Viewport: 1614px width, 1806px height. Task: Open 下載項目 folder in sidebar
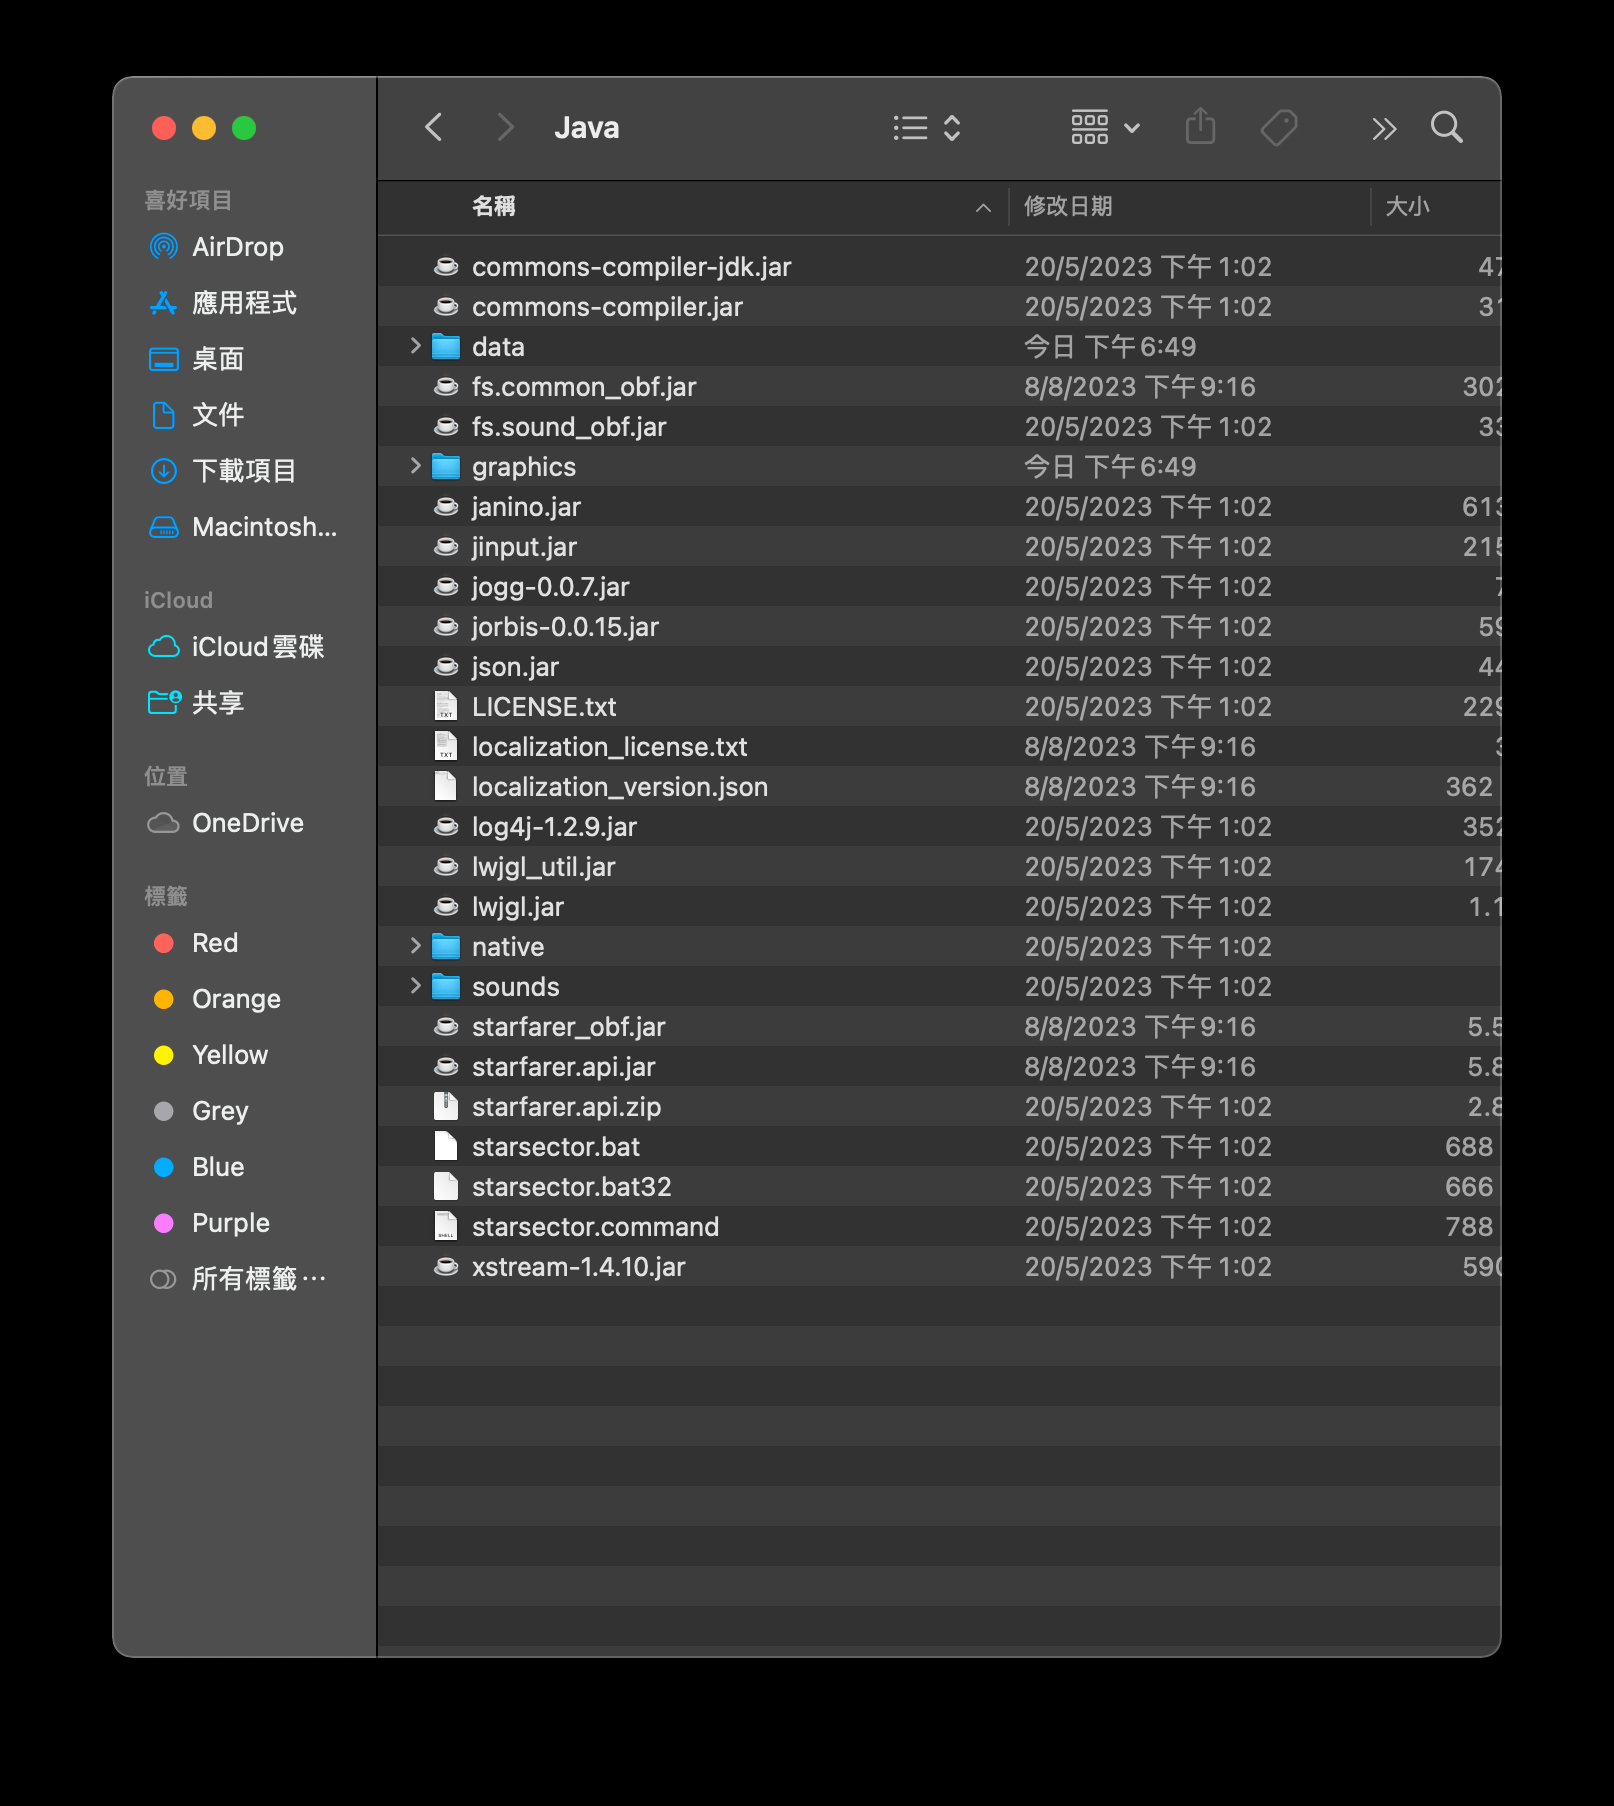pyautogui.click(x=243, y=471)
